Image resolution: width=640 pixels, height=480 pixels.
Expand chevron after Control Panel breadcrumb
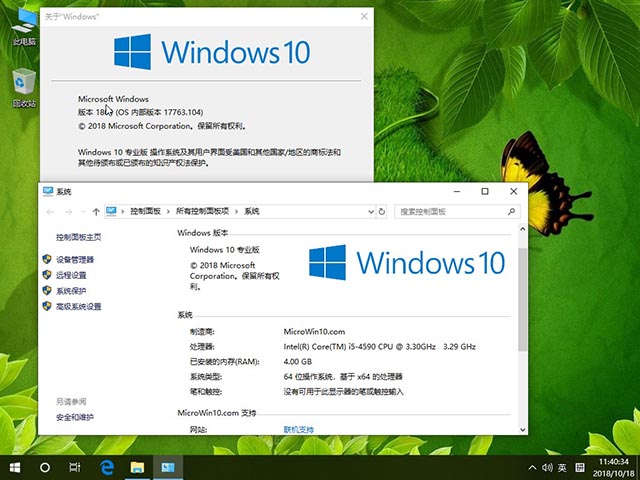click(168, 211)
